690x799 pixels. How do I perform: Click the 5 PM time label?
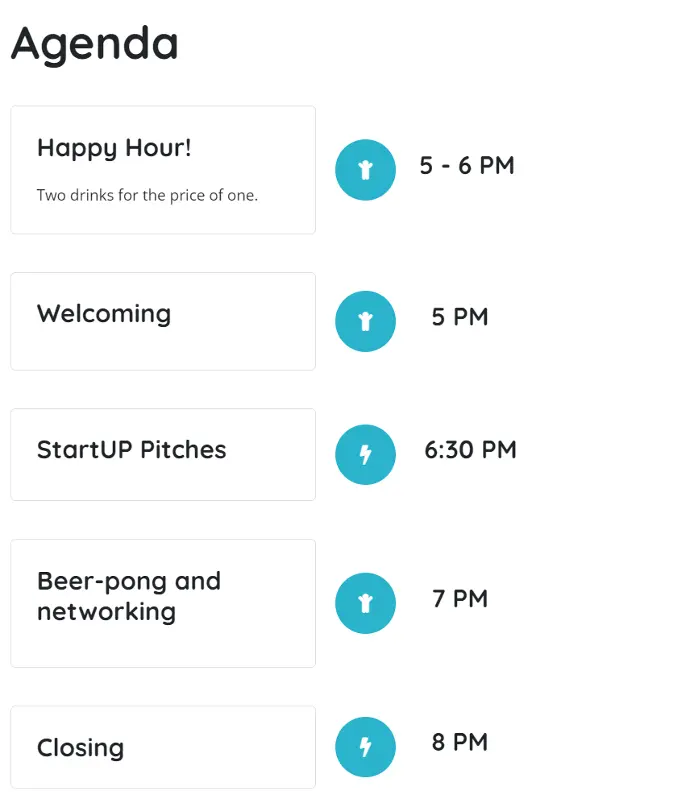[x=460, y=317]
